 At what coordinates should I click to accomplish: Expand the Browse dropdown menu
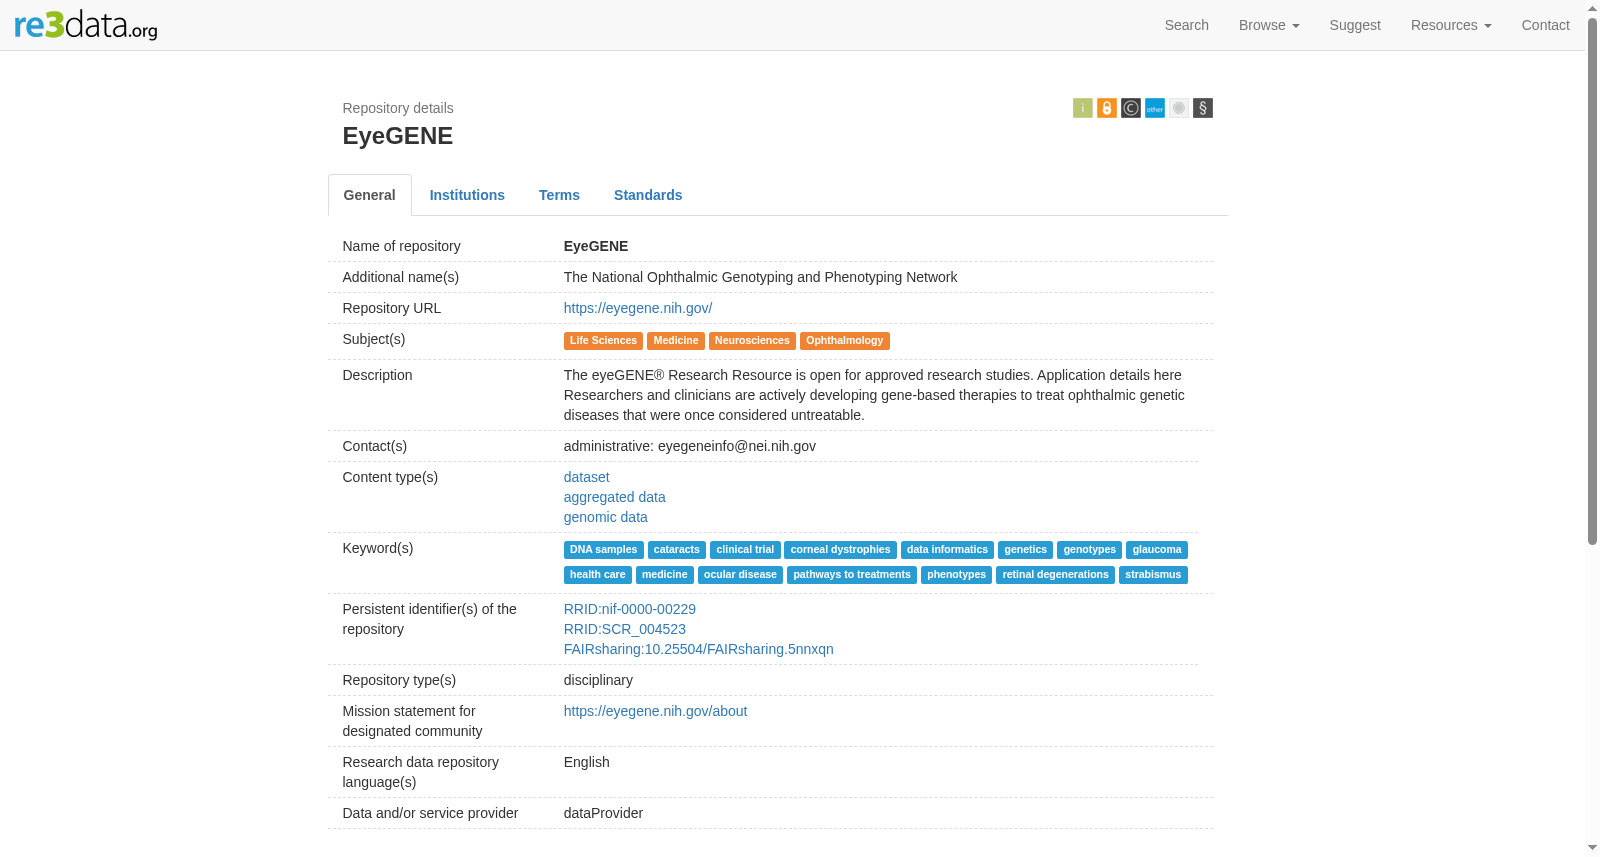[x=1269, y=25]
